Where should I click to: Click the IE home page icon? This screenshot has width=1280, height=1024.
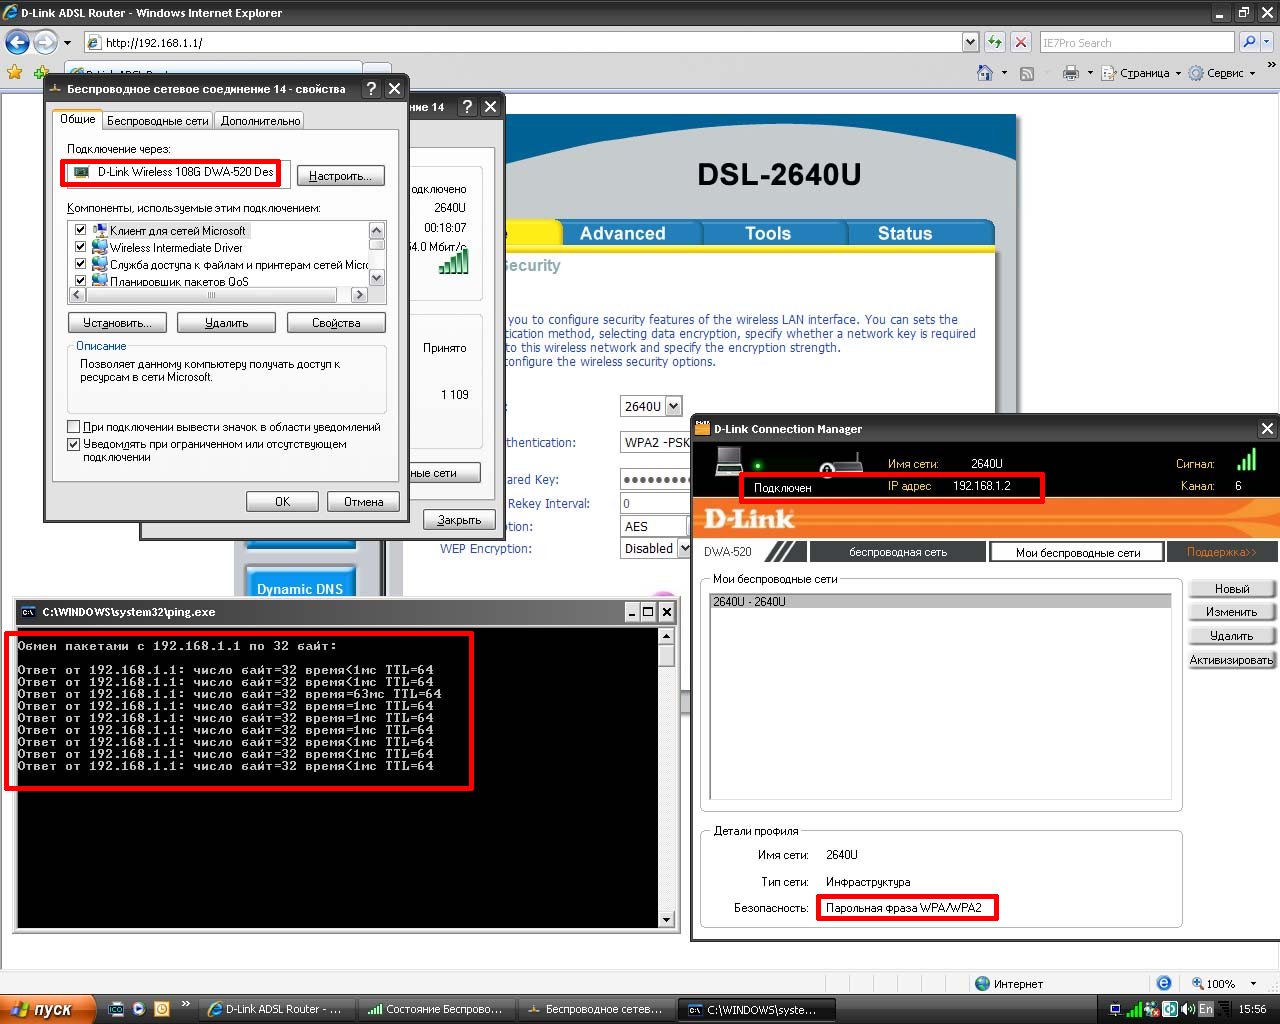[x=985, y=73]
